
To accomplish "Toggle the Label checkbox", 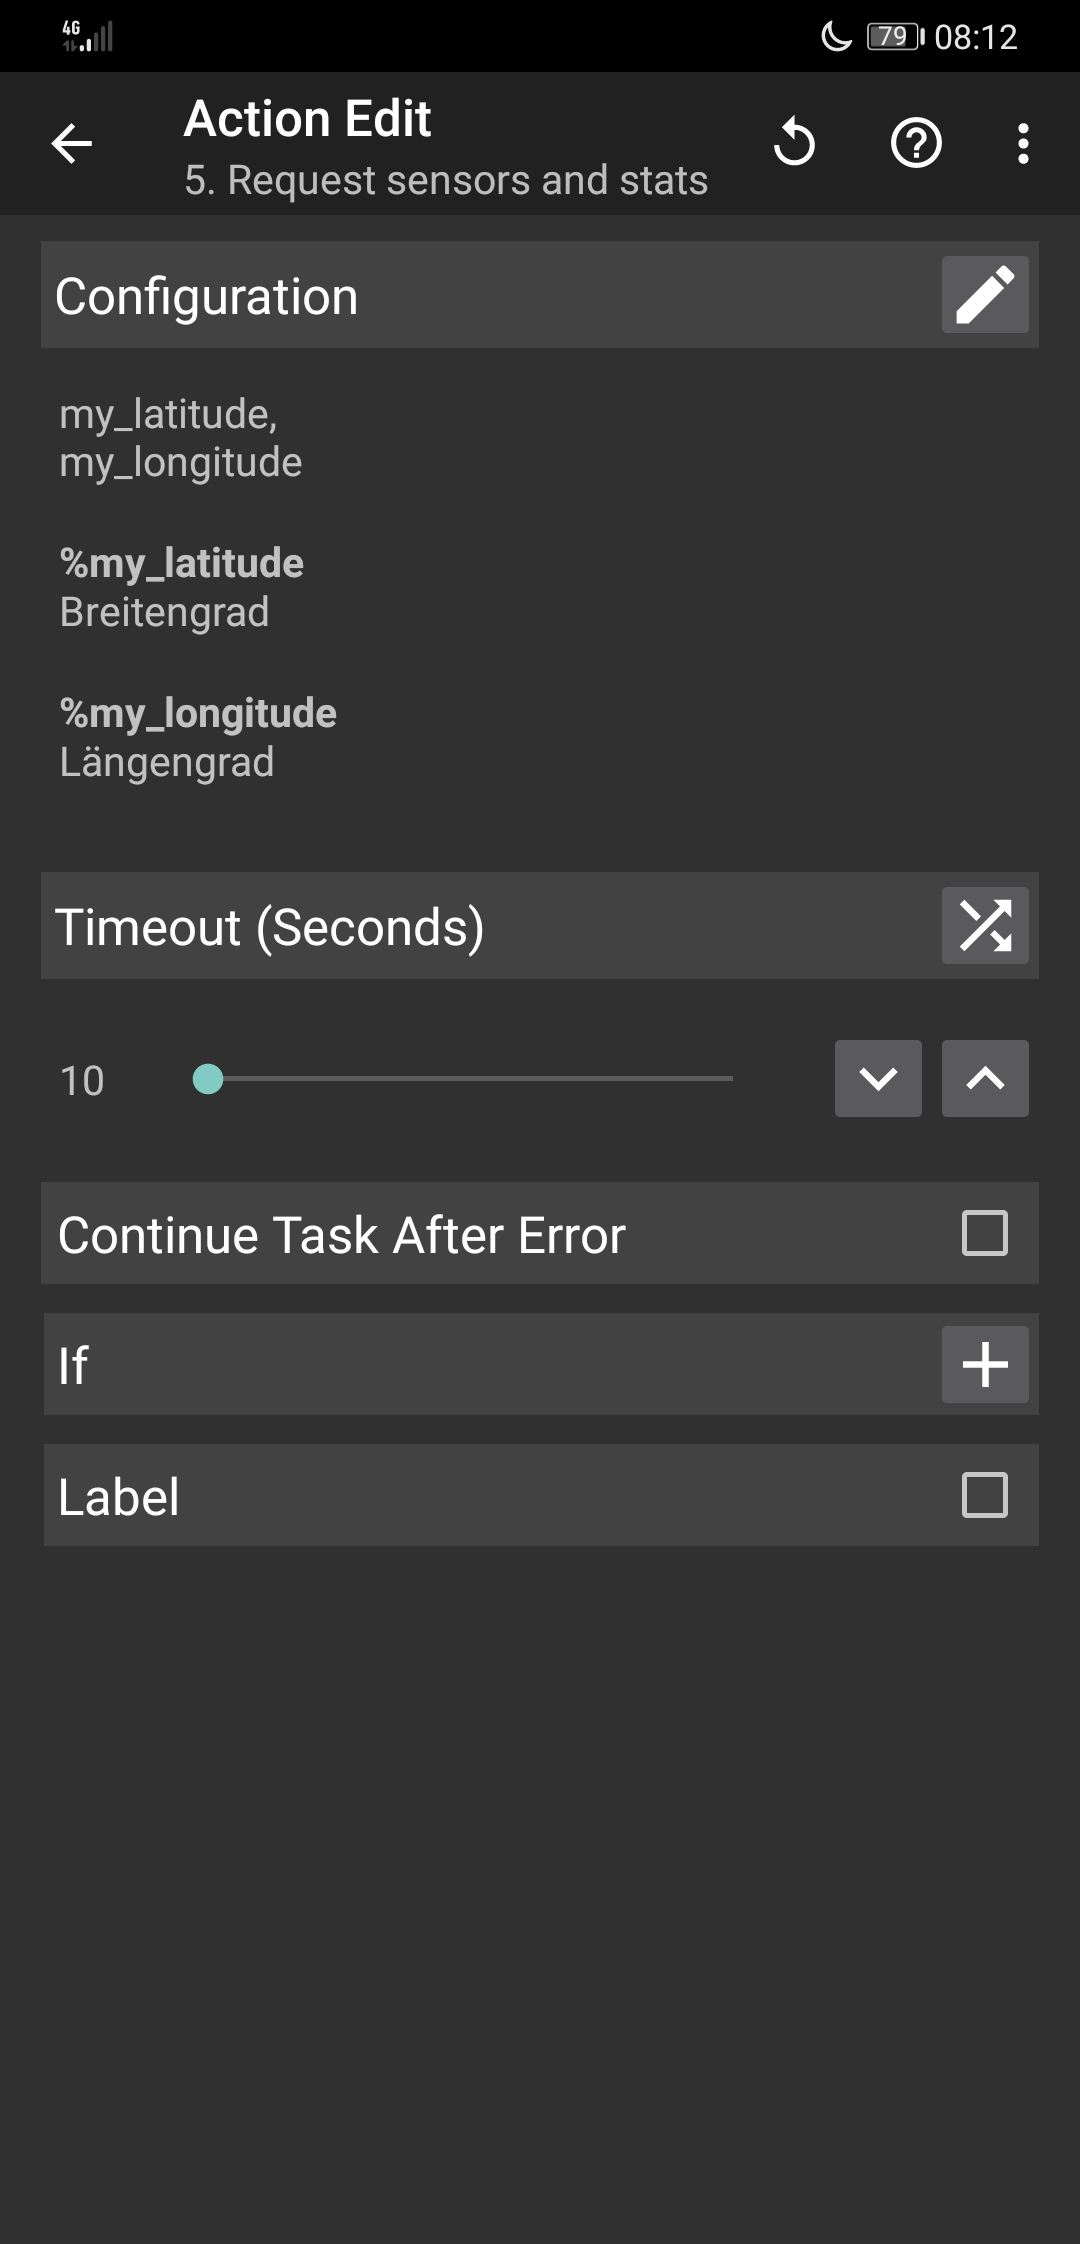I will pyautogui.click(x=984, y=1495).
